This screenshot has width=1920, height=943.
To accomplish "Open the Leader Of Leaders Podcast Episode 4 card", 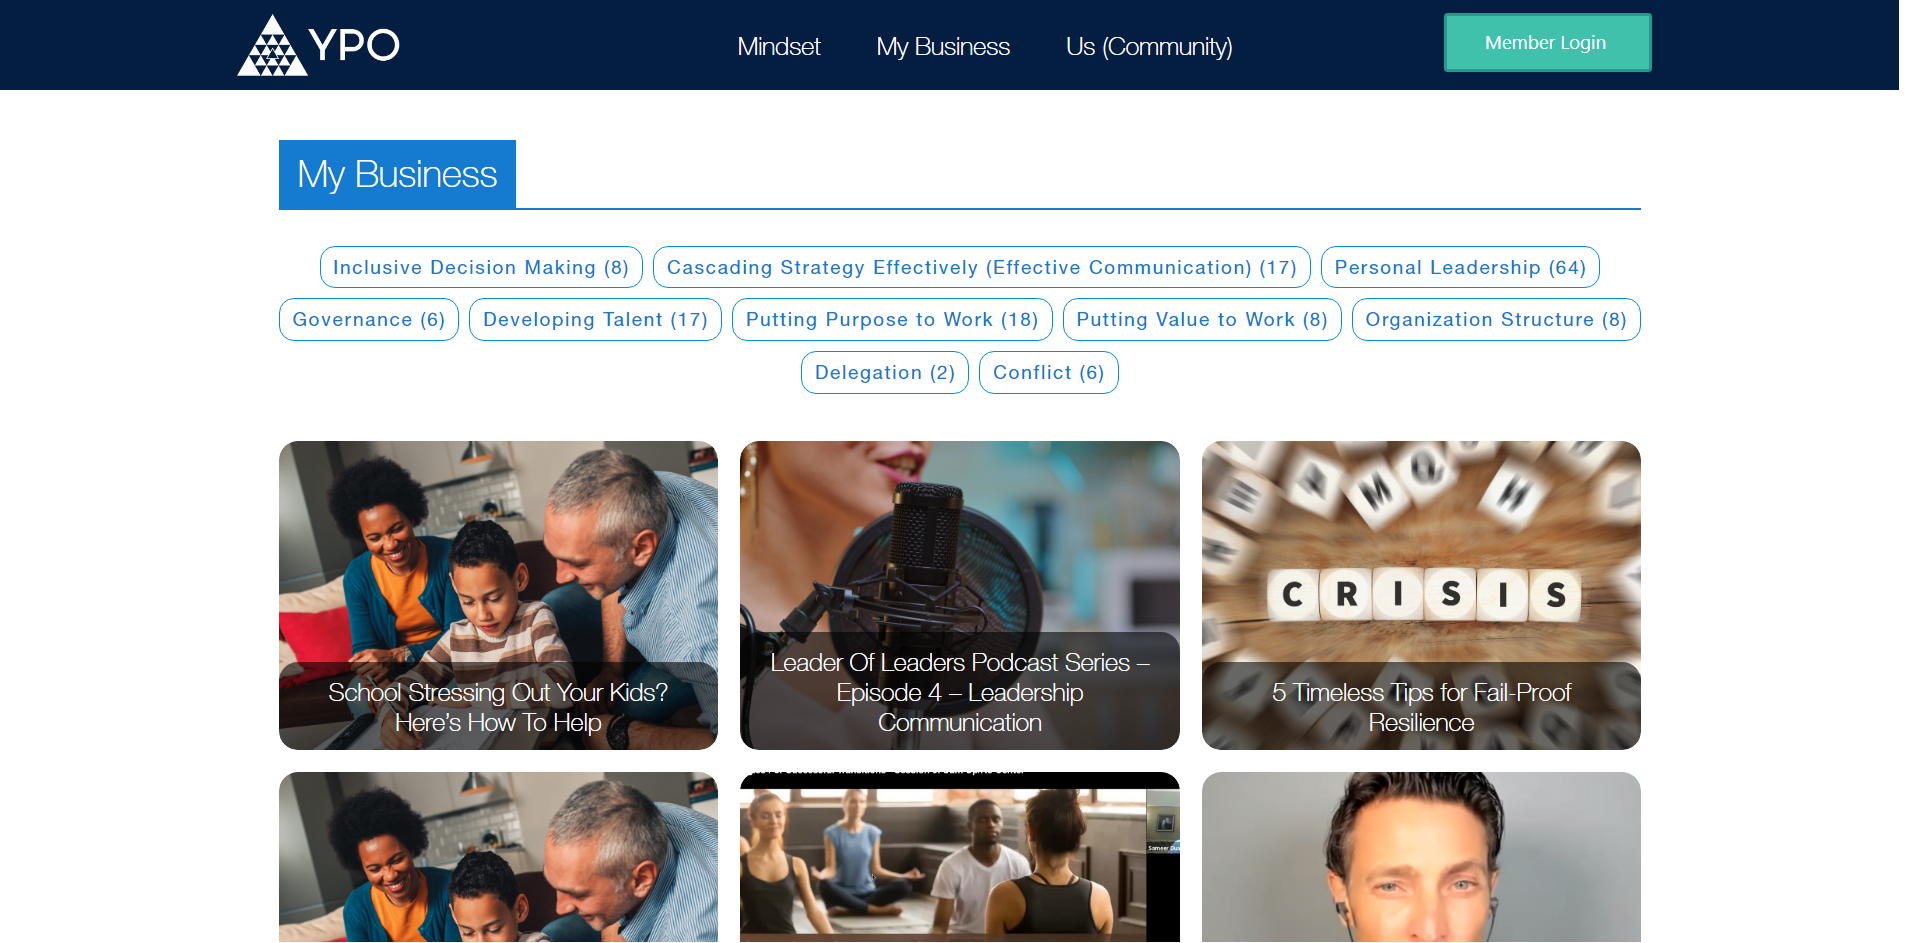I will pos(960,595).
